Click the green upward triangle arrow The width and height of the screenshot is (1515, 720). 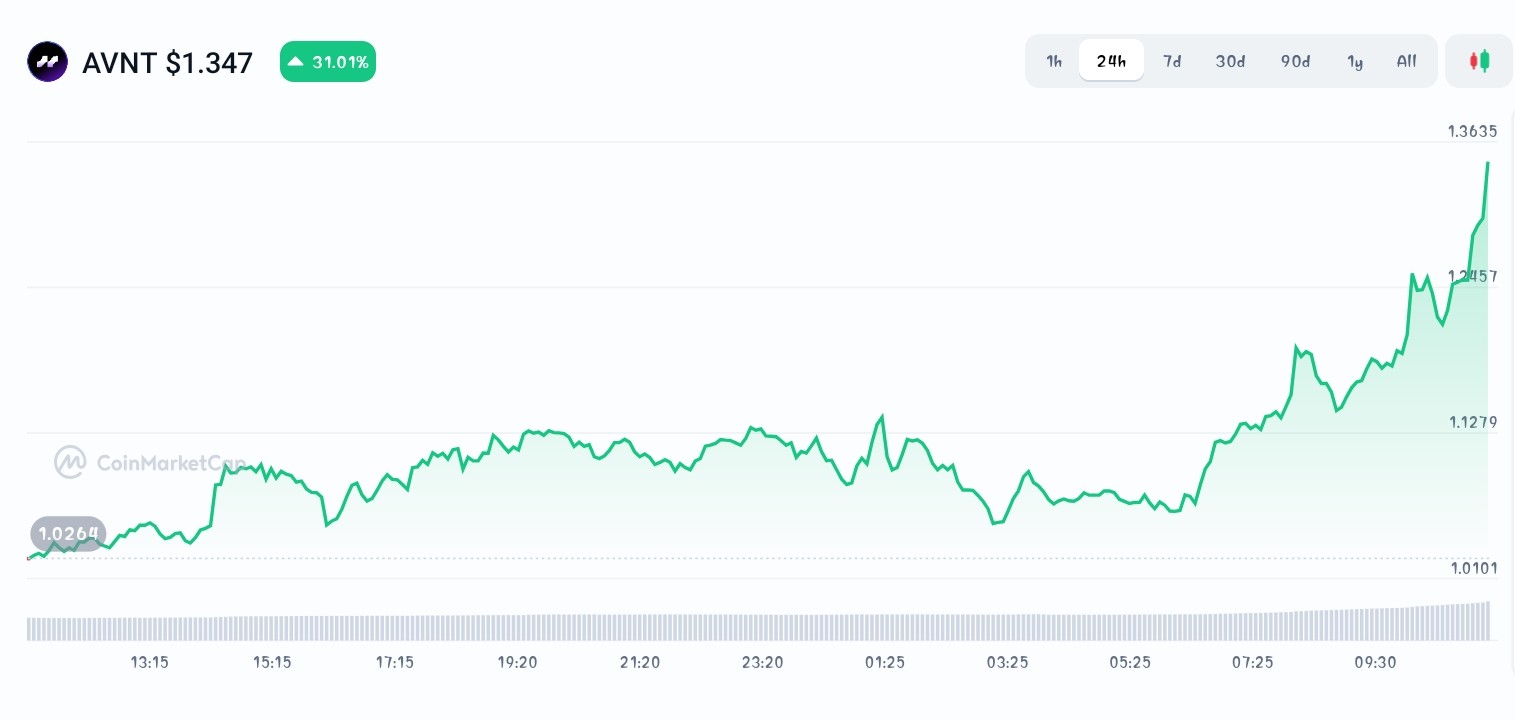[296, 61]
